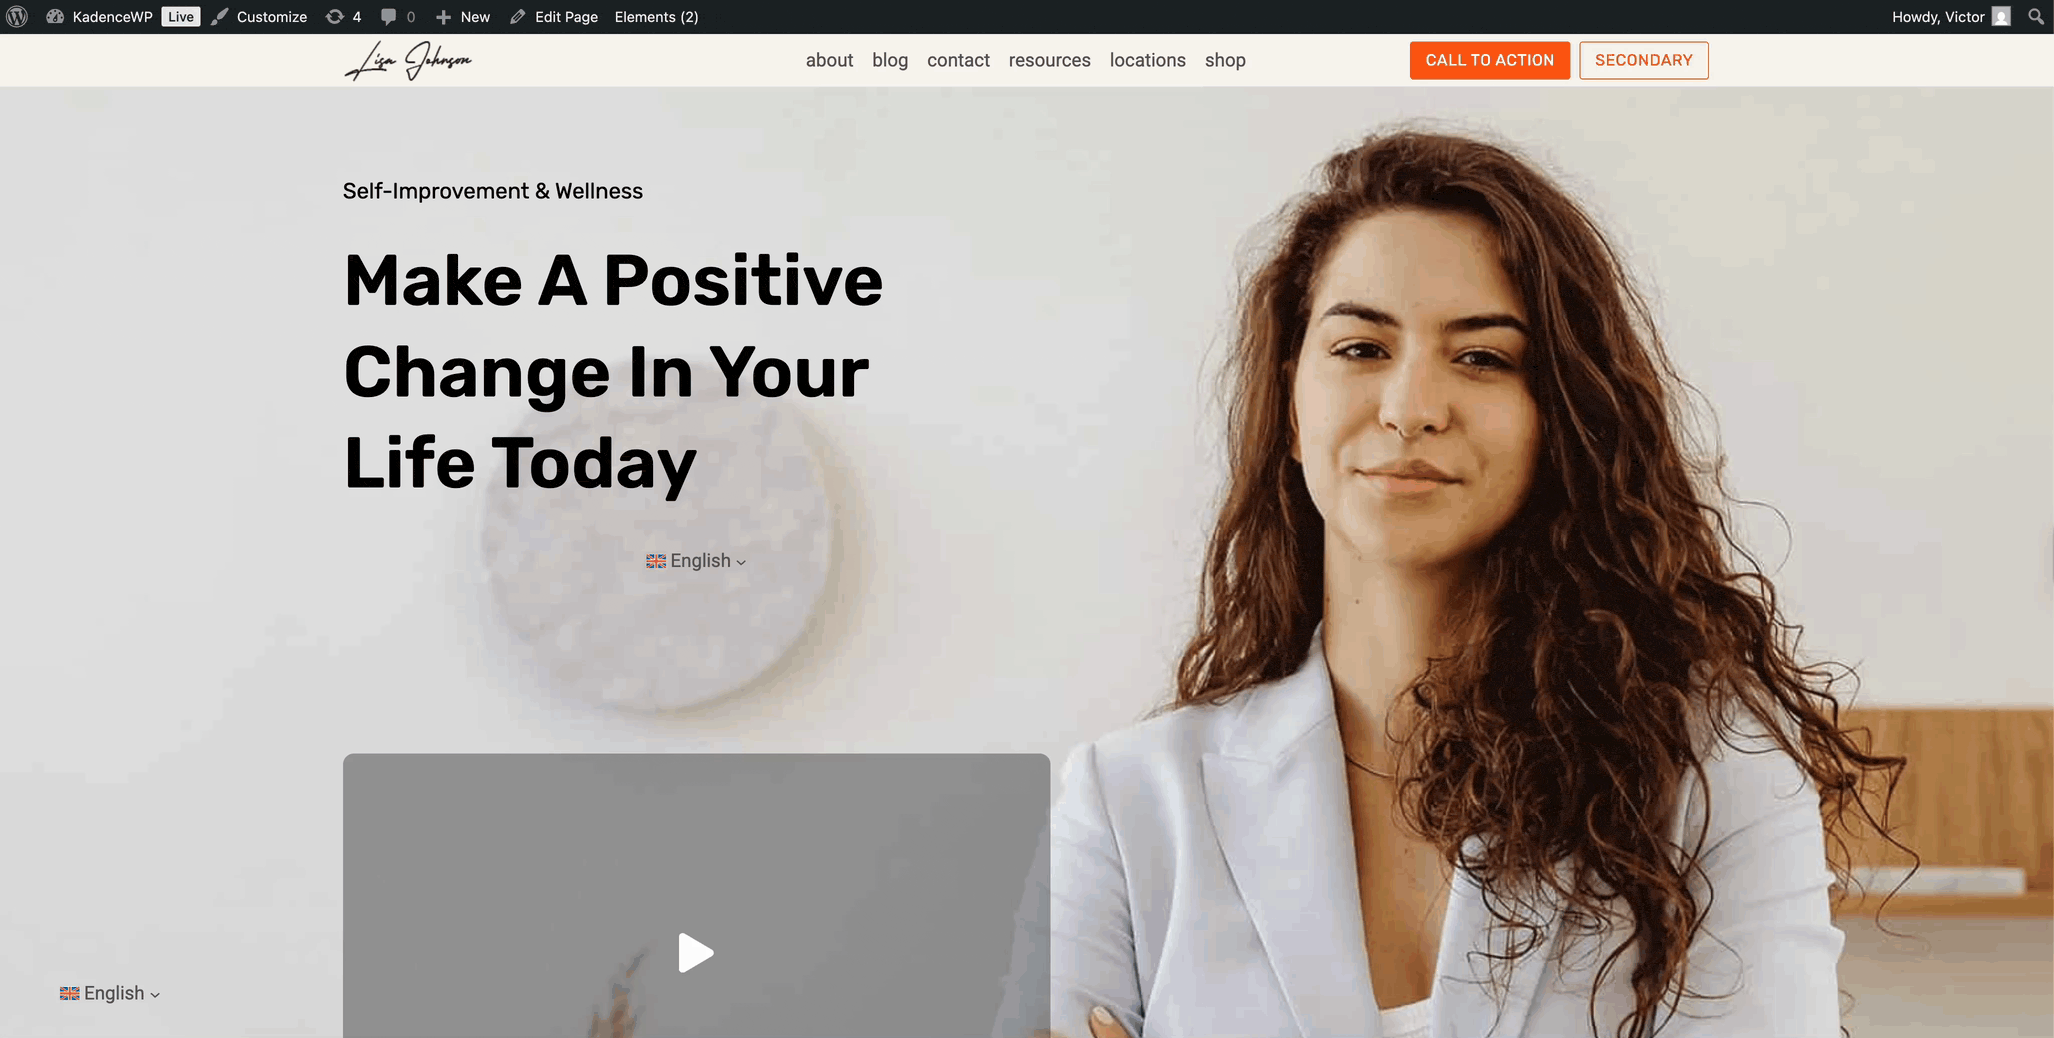
Task: Click the Lisa Johnson signature logo
Action: click(408, 60)
